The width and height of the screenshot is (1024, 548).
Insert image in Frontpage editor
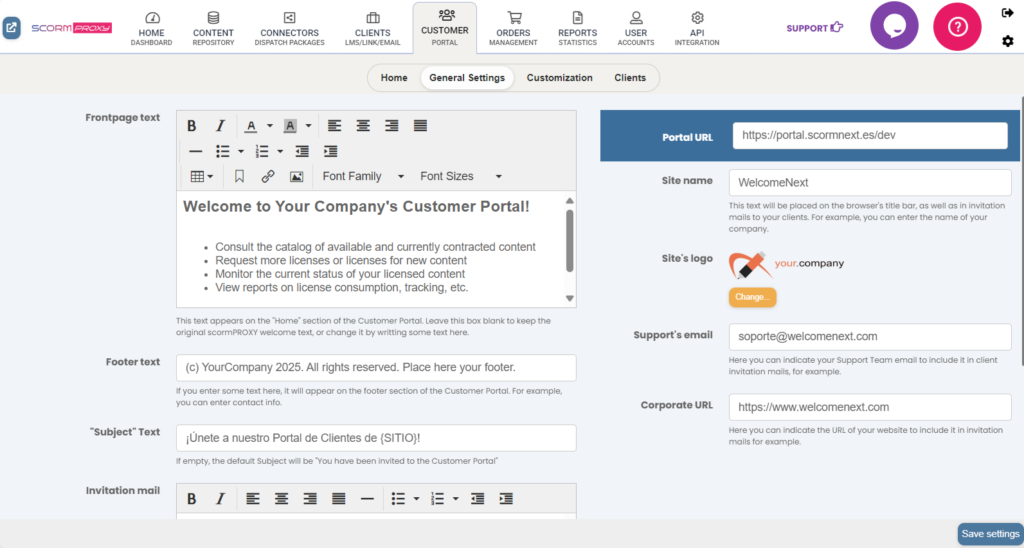click(x=296, y=176)
